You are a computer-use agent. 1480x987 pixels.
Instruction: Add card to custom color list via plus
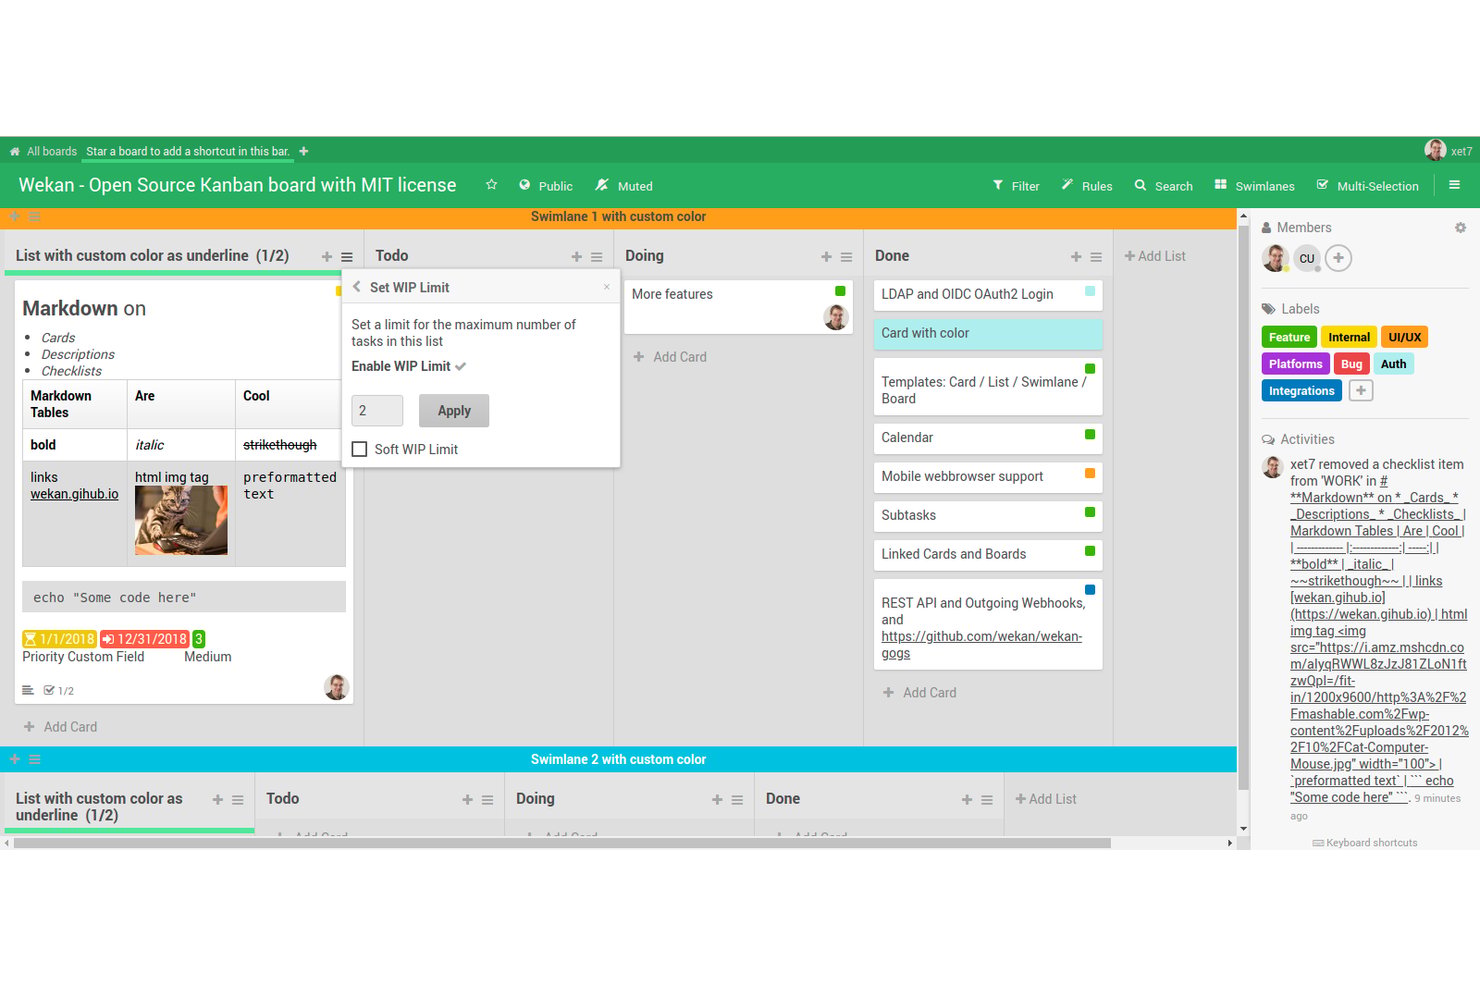[x=327, y=257]
